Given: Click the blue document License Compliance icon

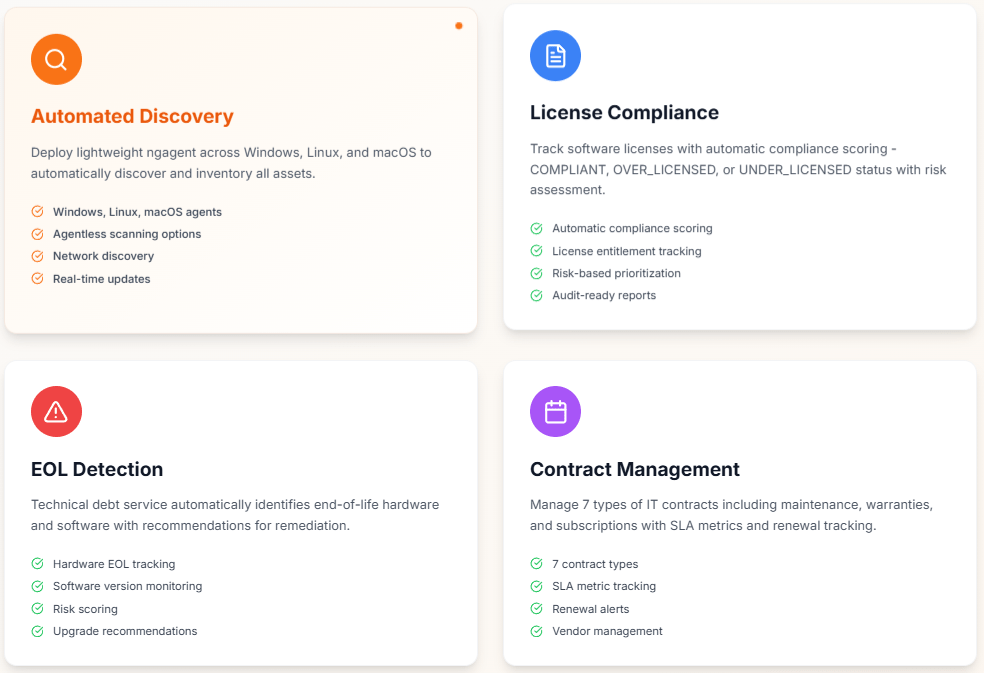Looking at the screenshot, I should [555, 56].
